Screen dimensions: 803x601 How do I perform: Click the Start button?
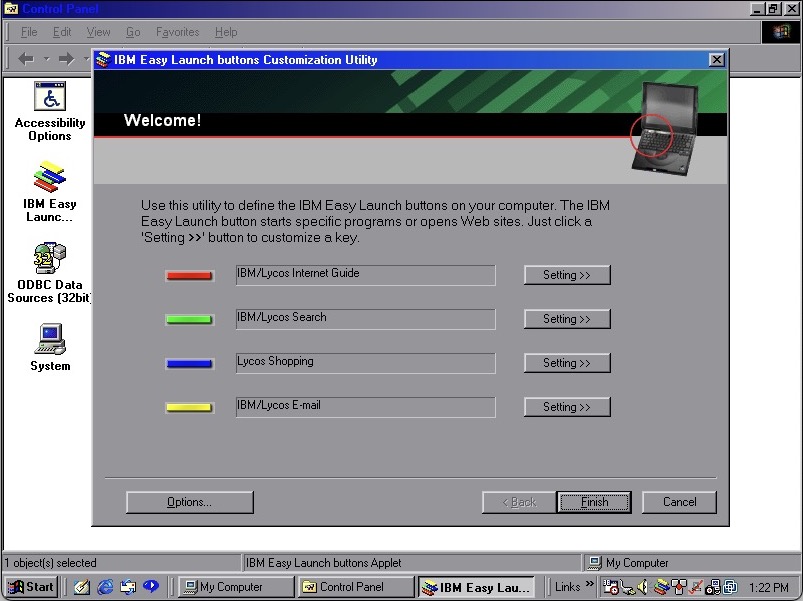click(x=31, y=587)
